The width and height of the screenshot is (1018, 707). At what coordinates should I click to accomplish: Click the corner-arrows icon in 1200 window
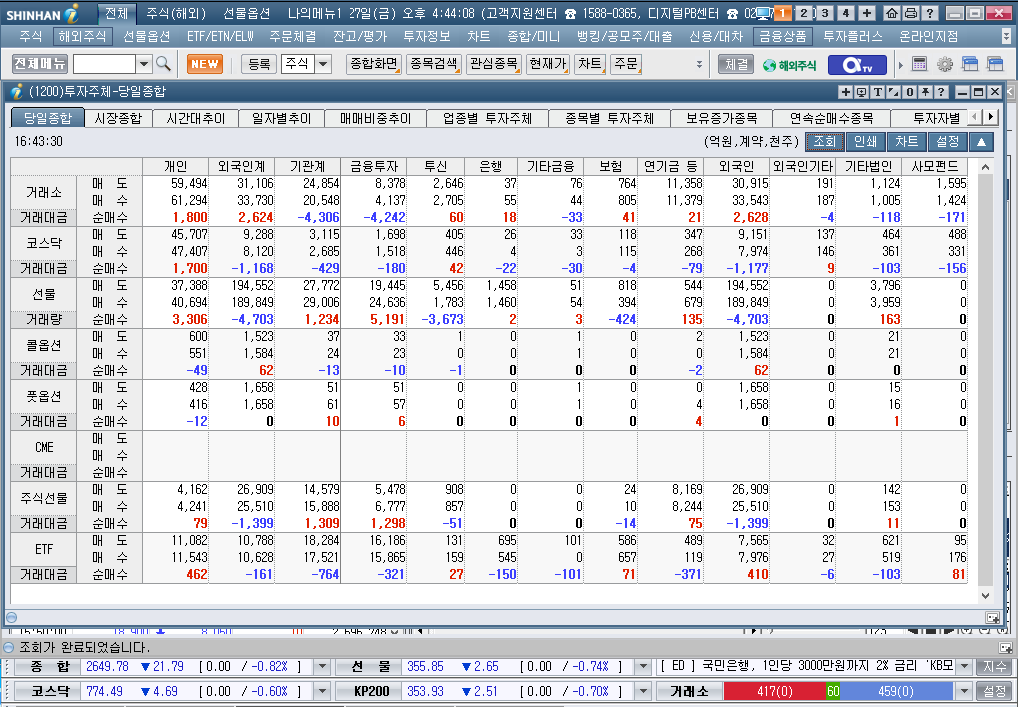894,92
